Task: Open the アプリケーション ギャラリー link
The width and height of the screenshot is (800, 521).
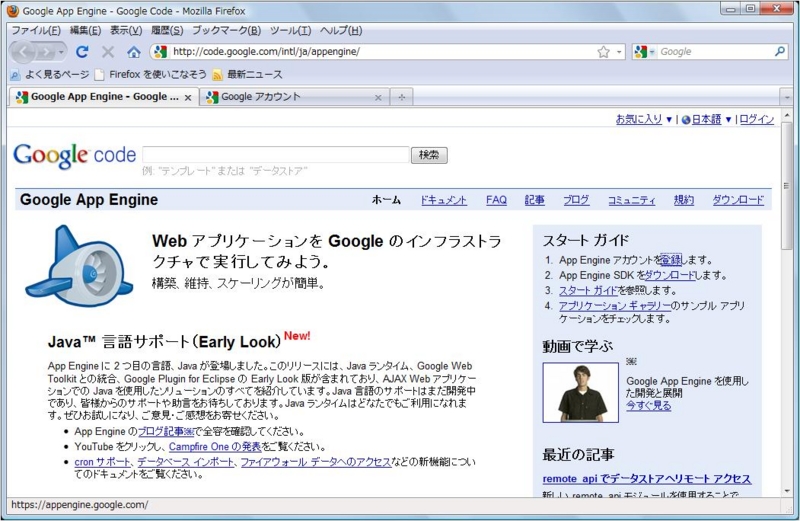Action: 614,306
